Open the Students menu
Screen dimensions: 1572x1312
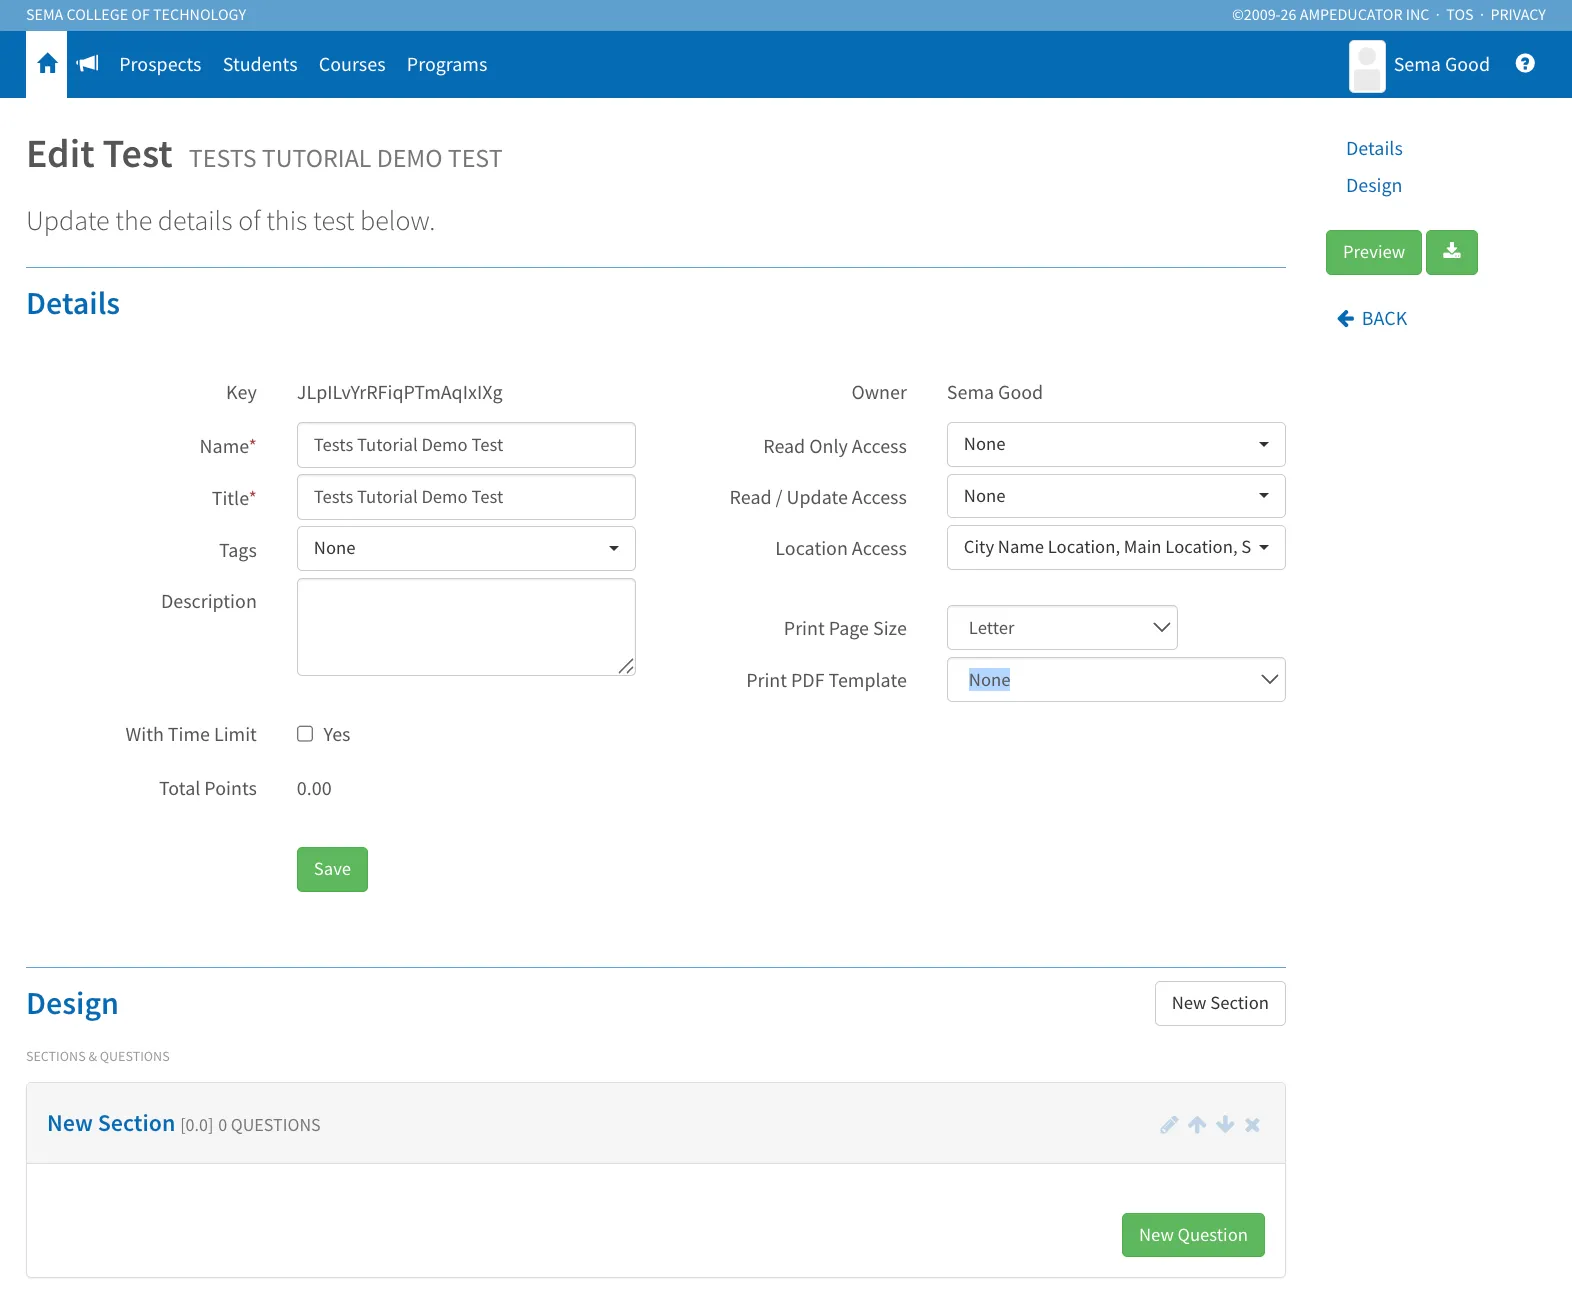click(260, 65)
